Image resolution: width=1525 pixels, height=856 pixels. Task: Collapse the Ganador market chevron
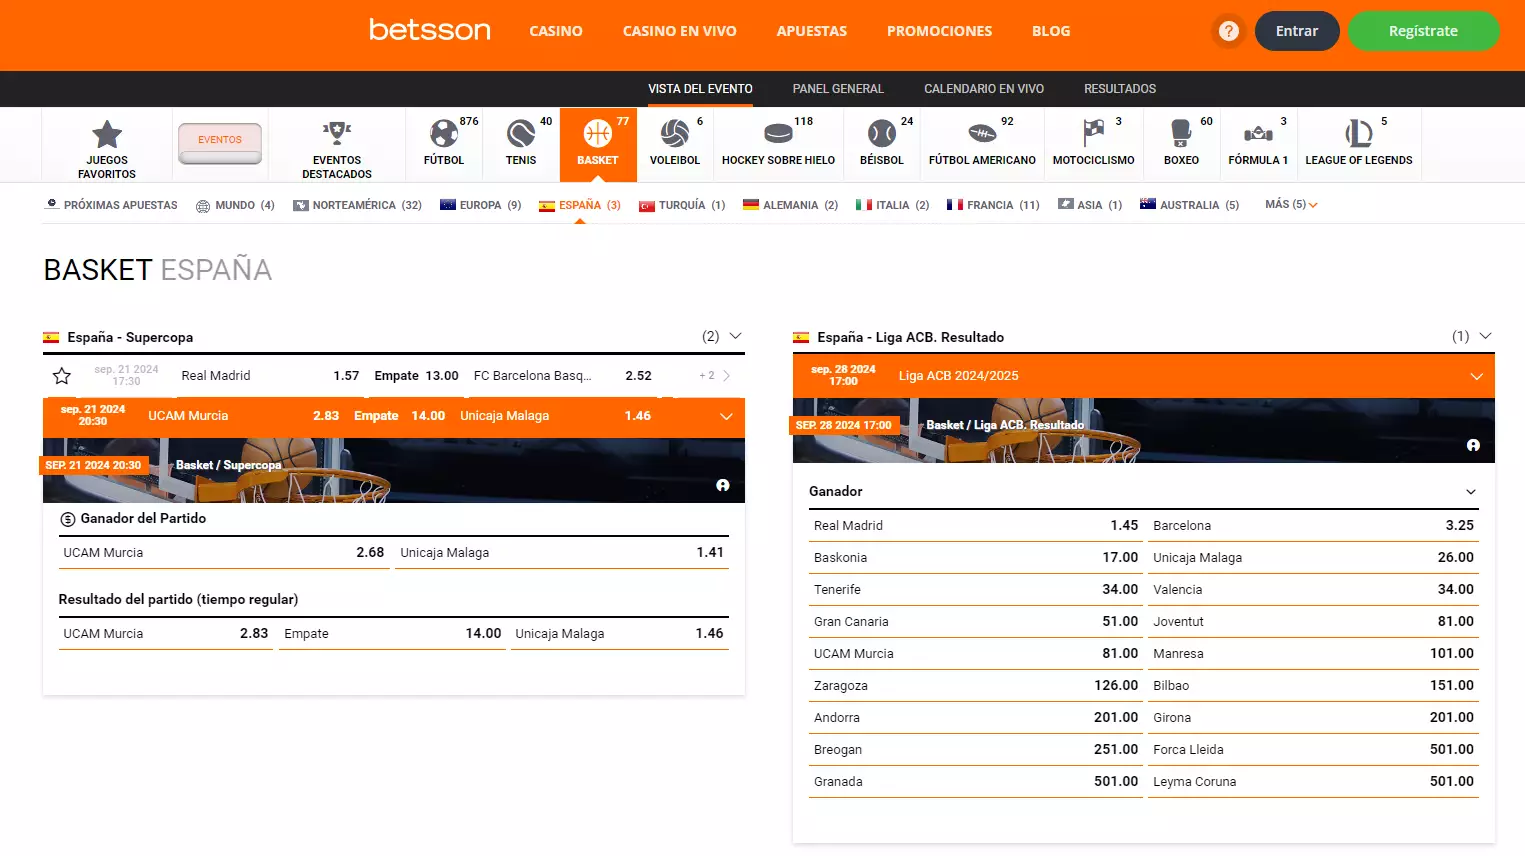point(1471,492)
